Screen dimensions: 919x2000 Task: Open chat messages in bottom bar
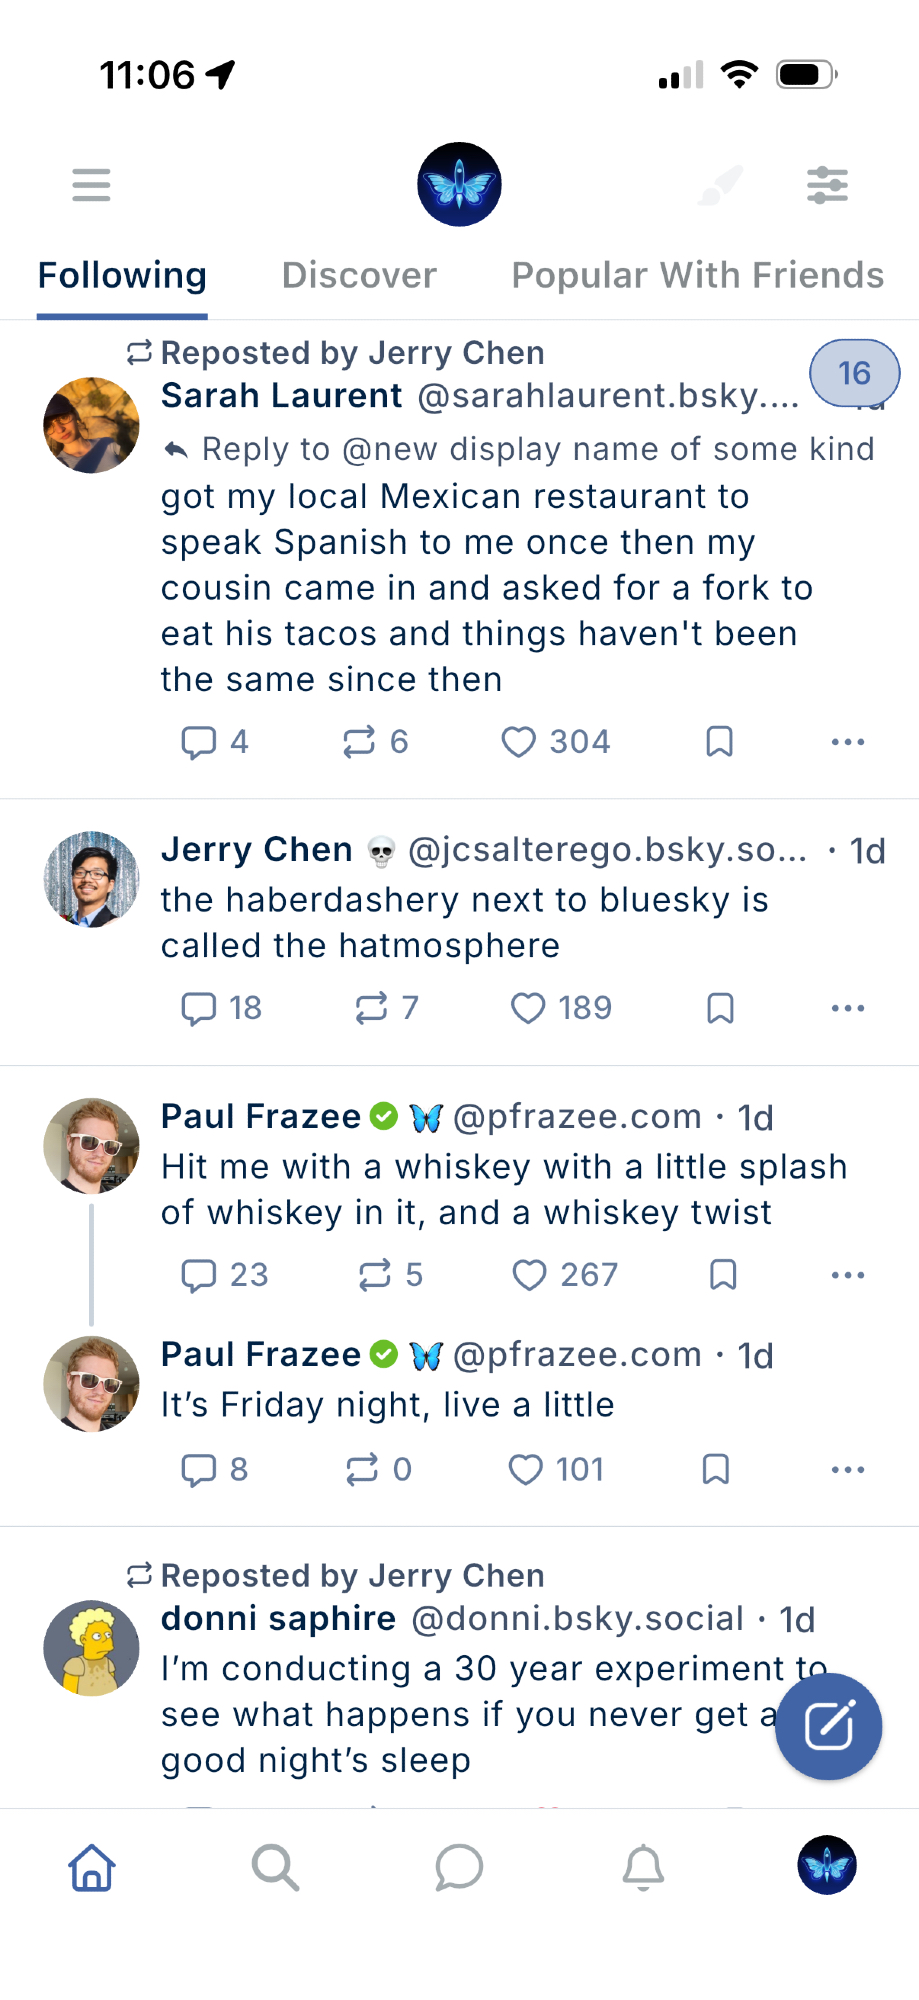(459, 1867)
